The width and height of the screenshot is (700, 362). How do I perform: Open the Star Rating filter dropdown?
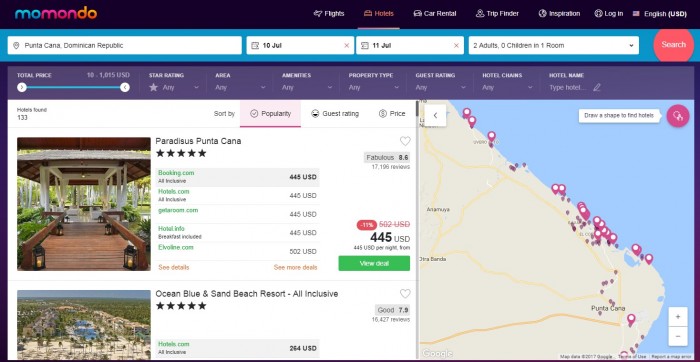click(x=174, y=87)
